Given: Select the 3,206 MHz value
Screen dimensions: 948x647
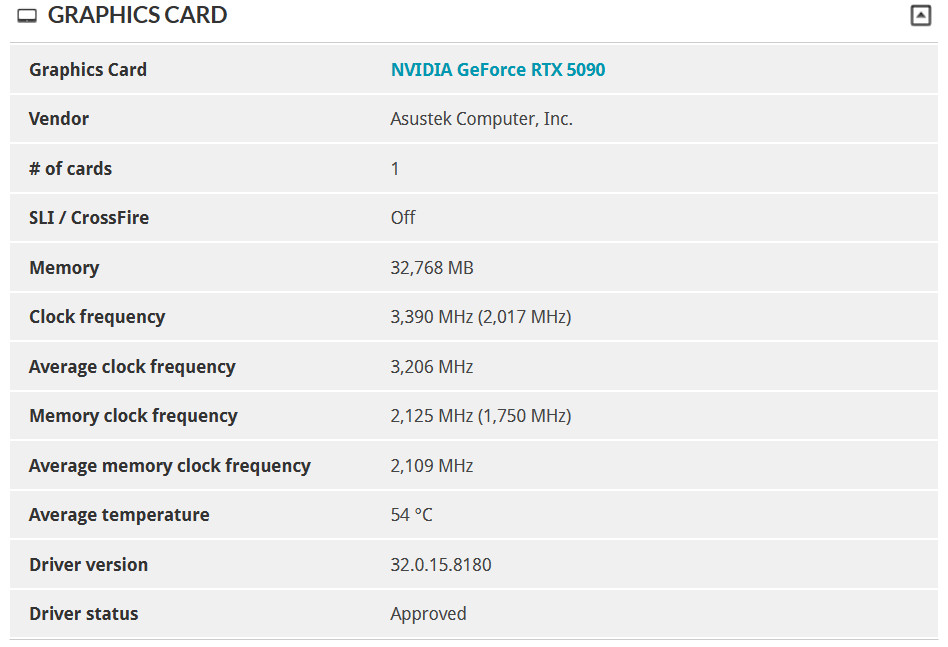Looking at the screenshot, I should pyautogui.click(x=432, y=367).
